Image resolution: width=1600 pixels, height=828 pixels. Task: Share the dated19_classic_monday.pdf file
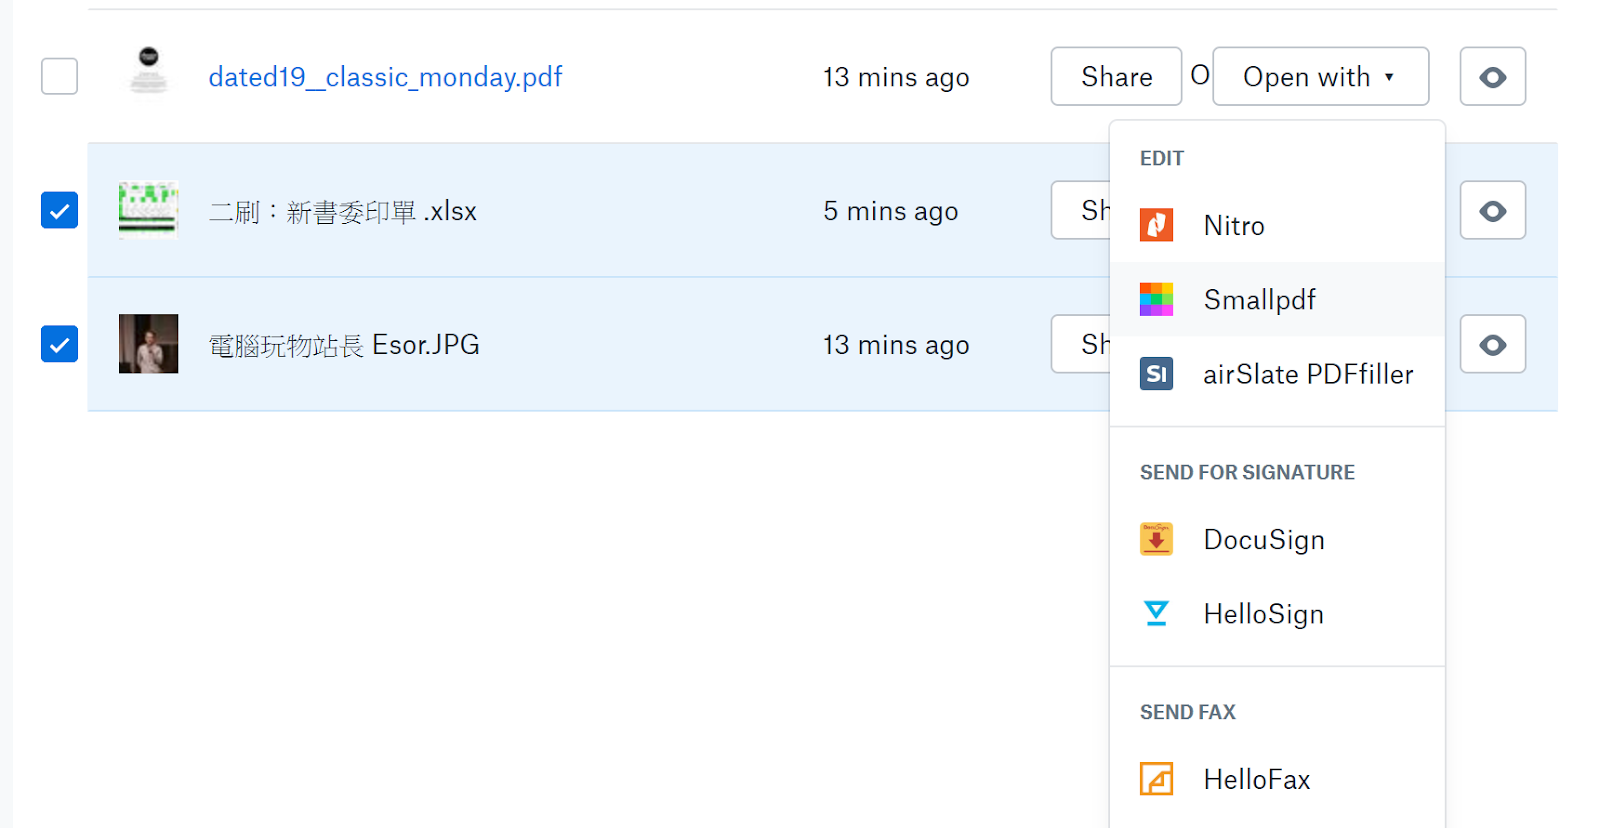click(x=1116, y=77)
